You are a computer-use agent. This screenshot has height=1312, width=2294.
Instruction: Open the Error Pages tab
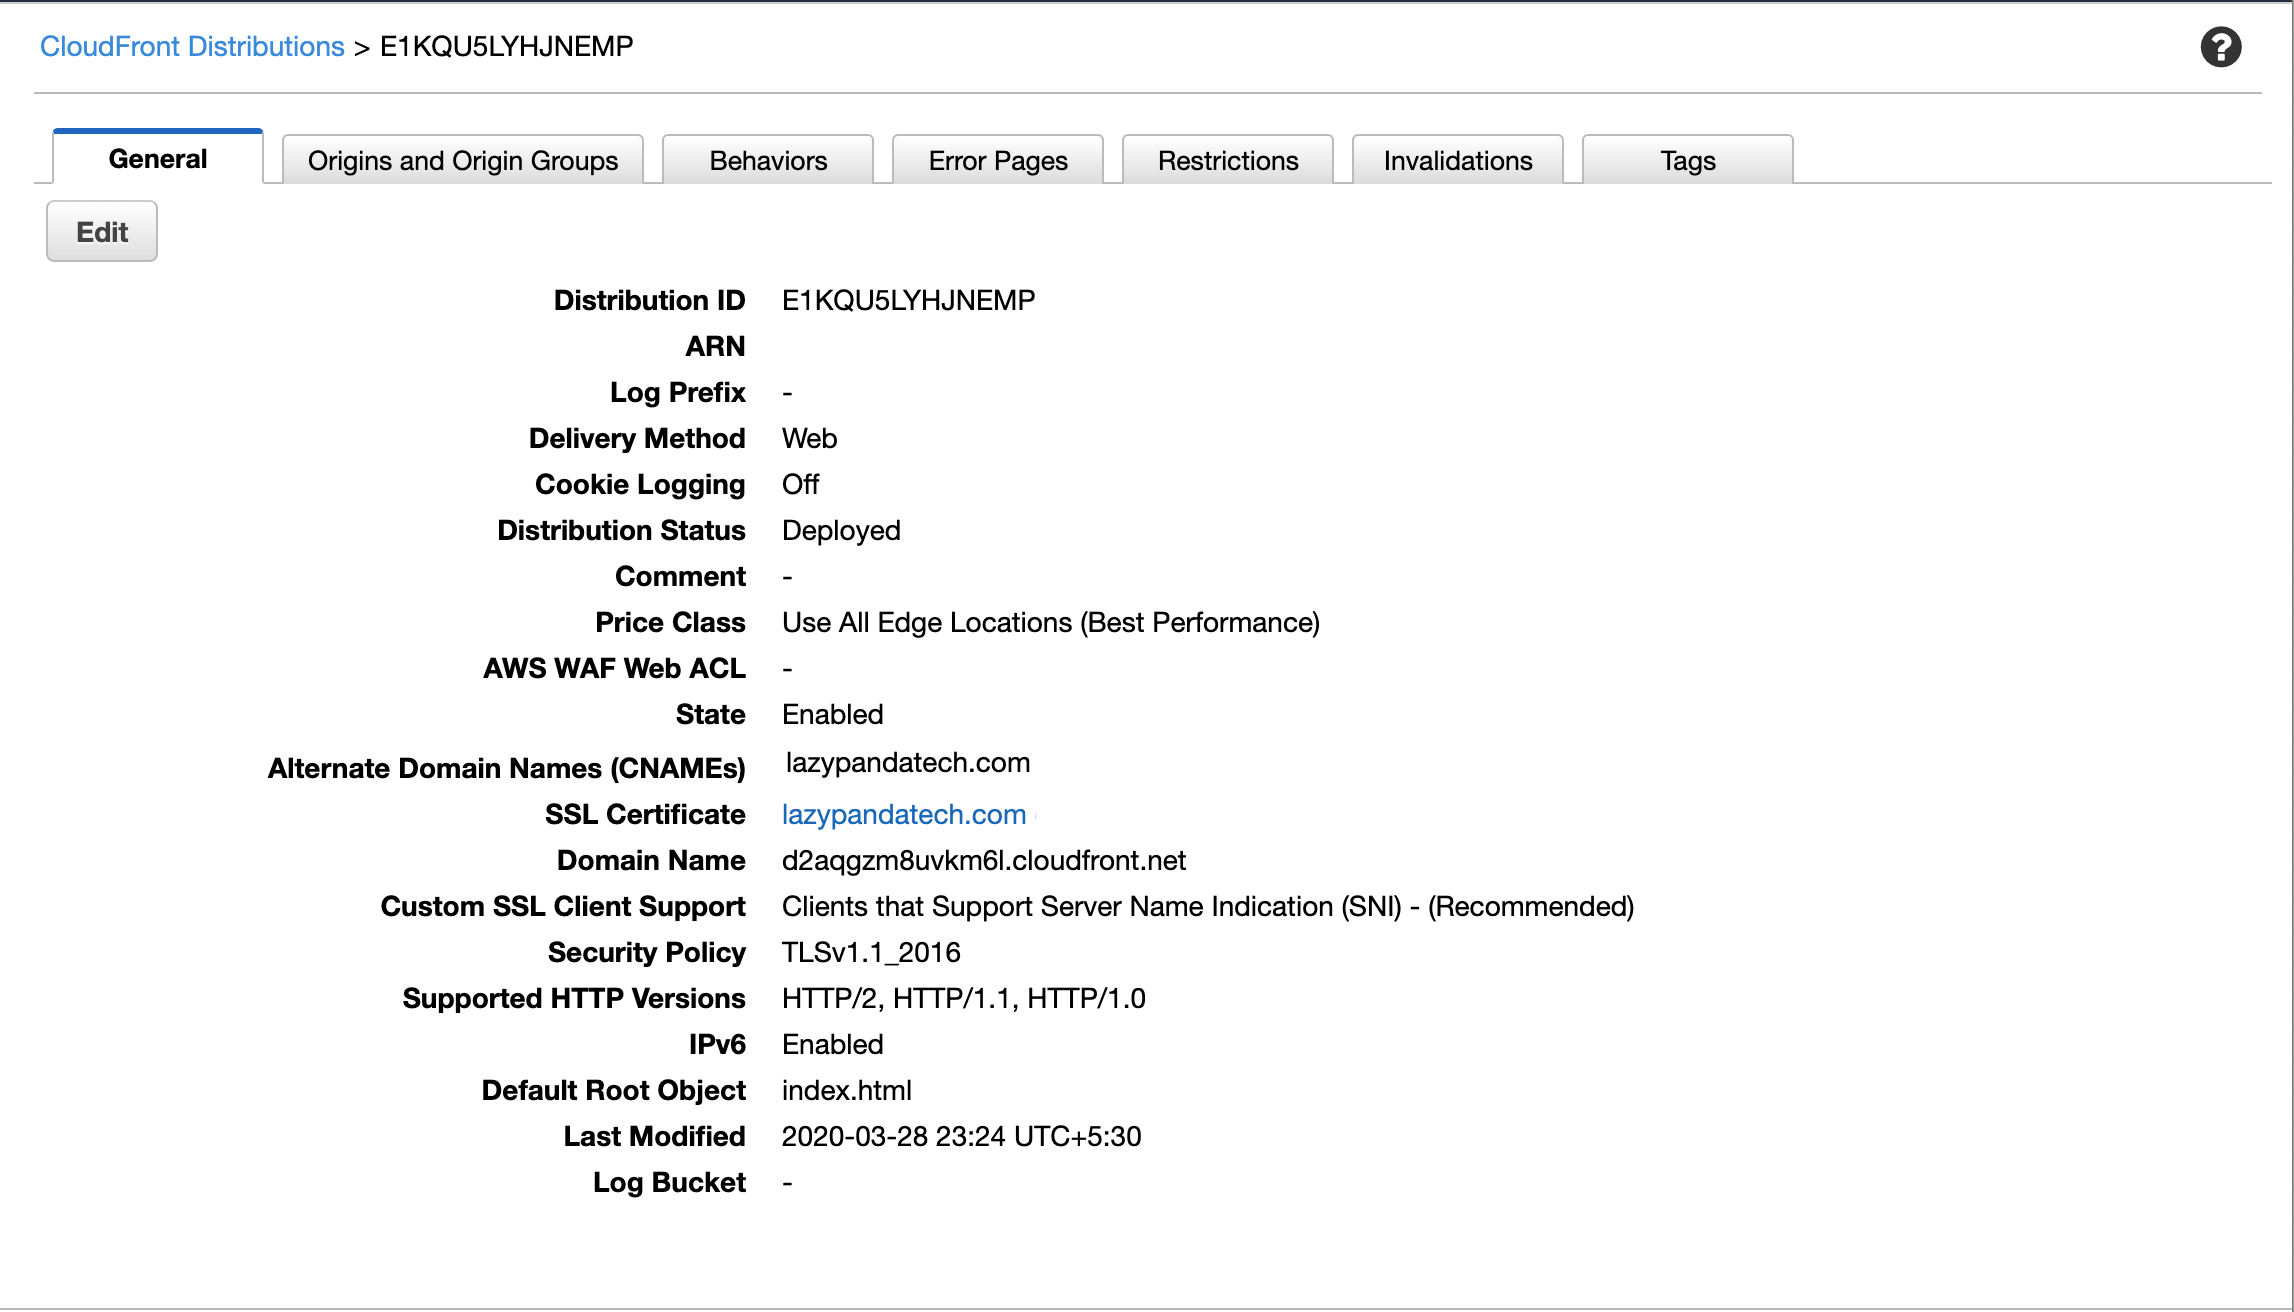(x=998, y=160)
